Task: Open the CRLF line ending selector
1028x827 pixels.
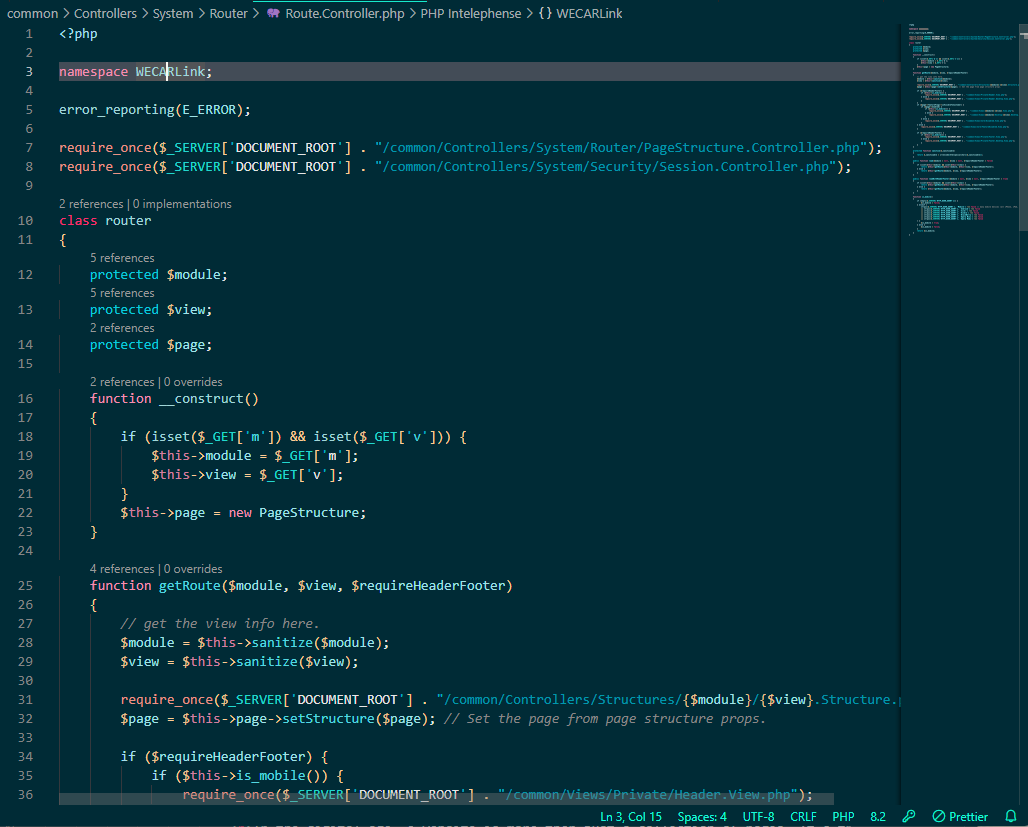Action: (x=803, y=816)
